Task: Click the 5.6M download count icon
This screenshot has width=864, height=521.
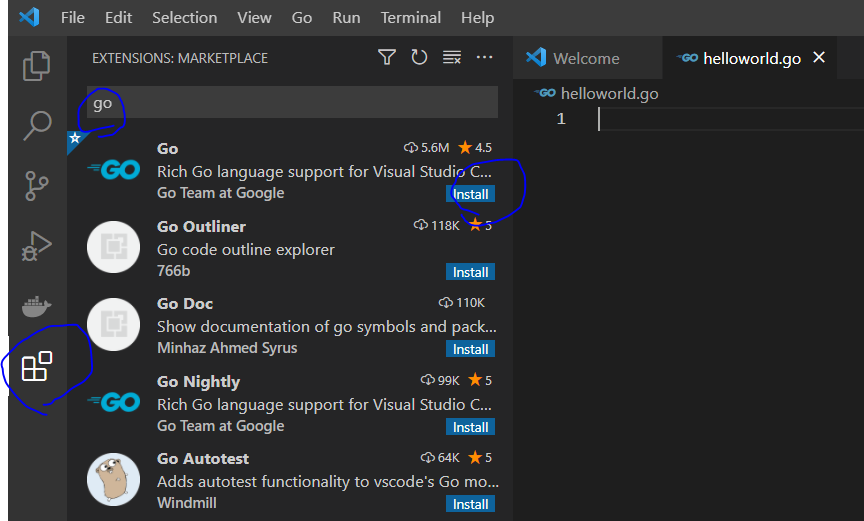Action: 411,148
